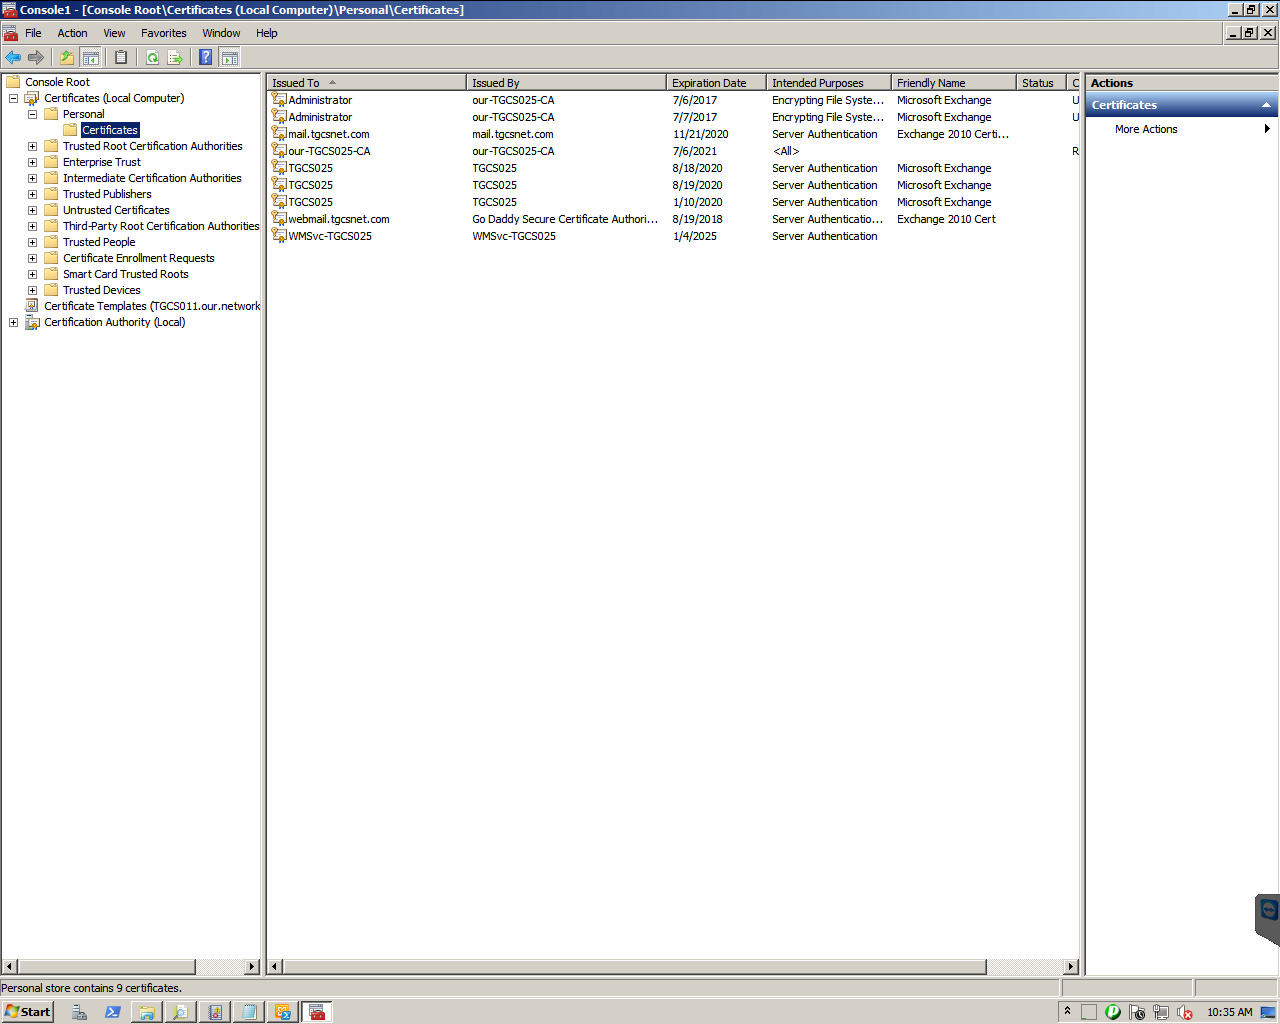Open More Actions submenu in Actions pane

(1146, 129)
